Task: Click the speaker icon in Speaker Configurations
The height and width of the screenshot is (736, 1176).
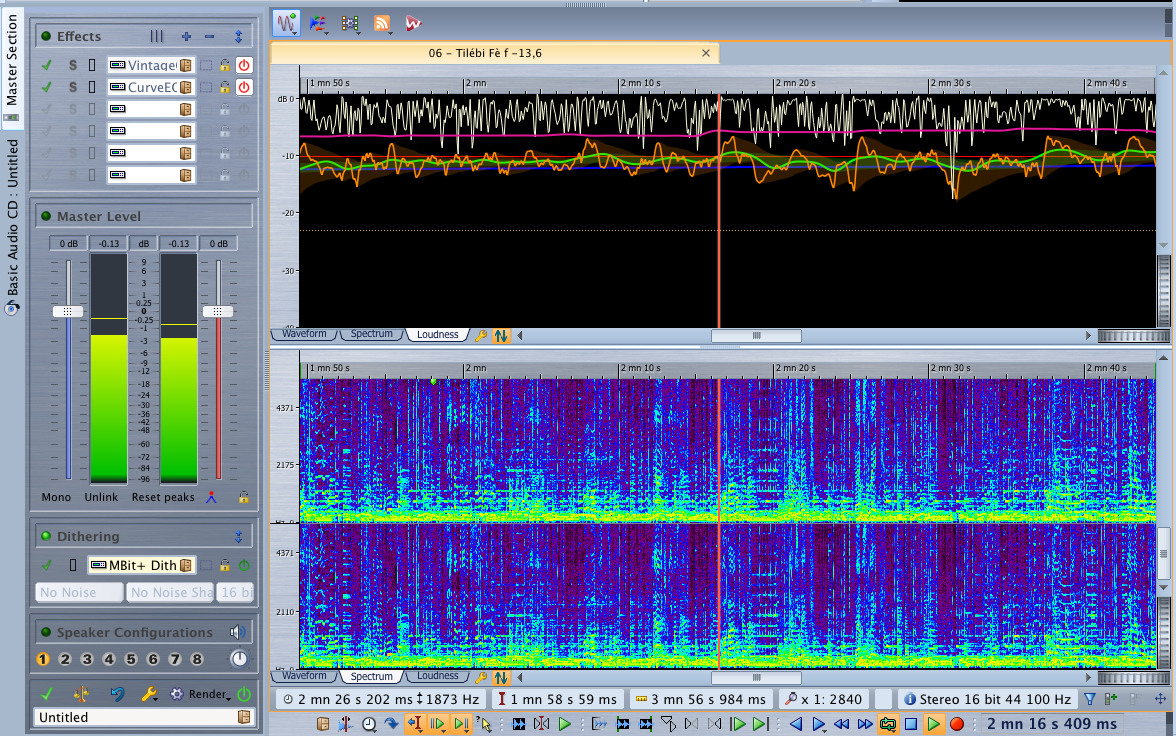Action: coord(237,632)
